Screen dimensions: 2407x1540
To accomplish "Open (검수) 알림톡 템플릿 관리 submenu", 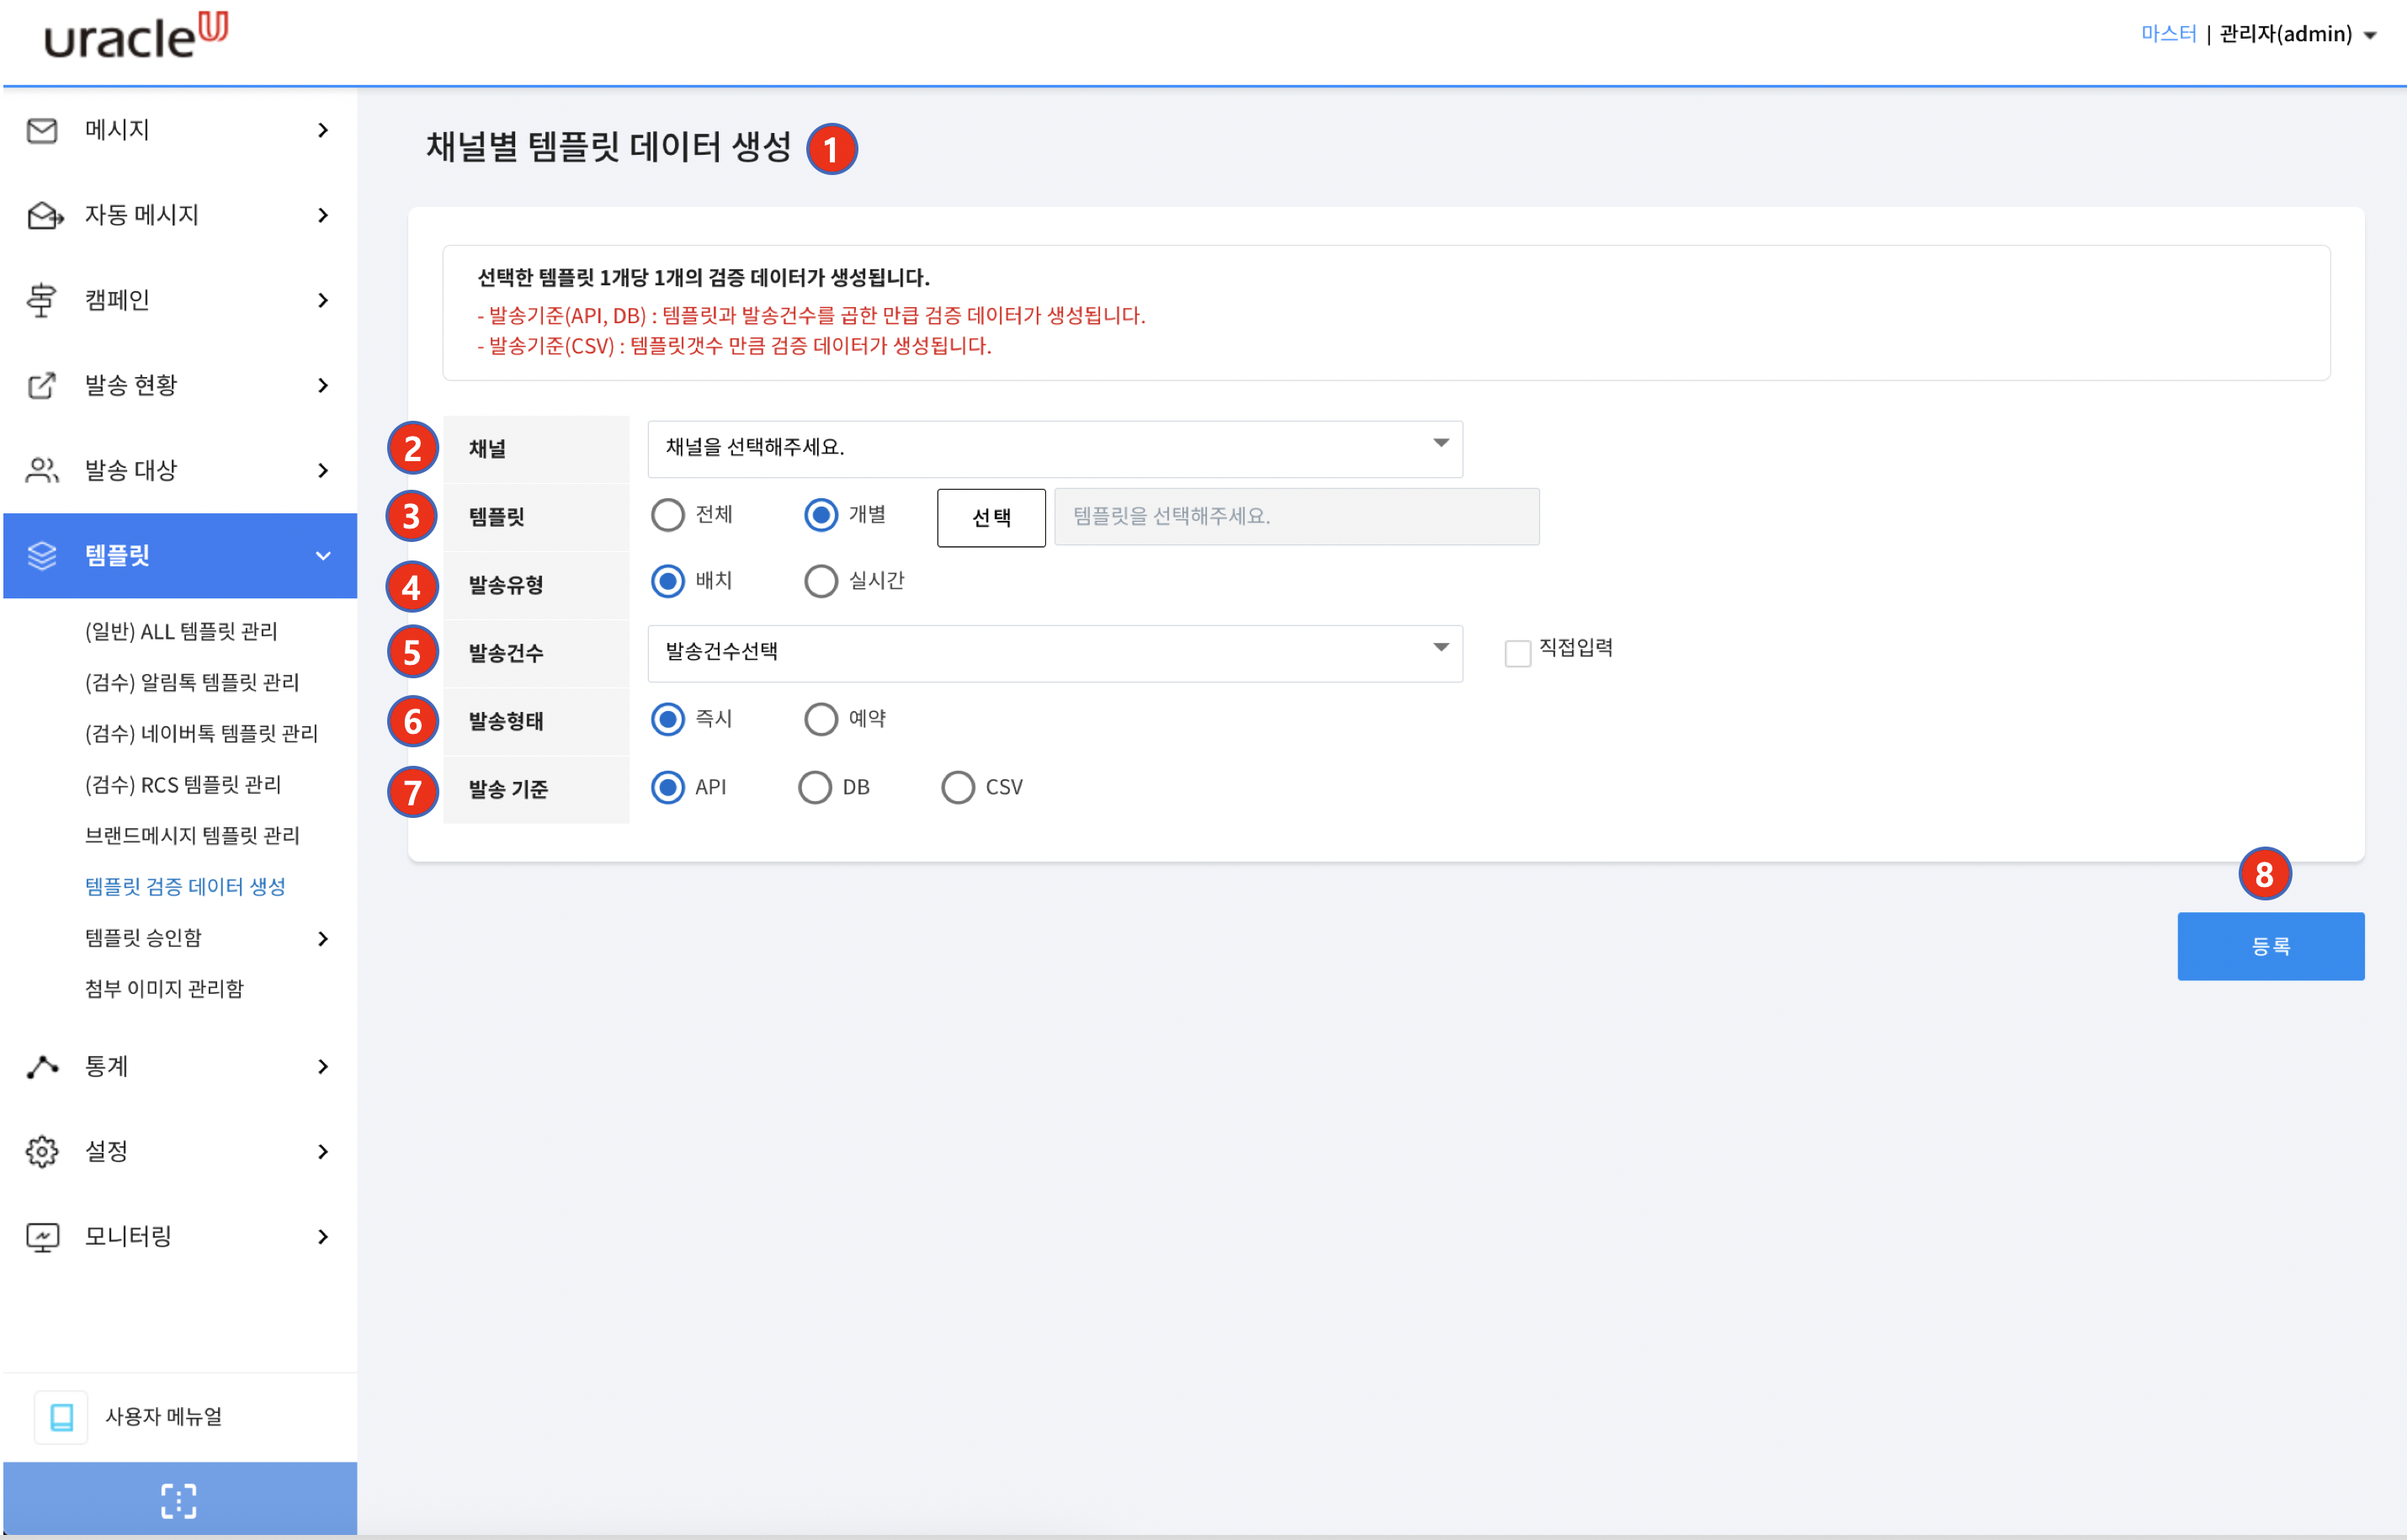I will (192, 682).
